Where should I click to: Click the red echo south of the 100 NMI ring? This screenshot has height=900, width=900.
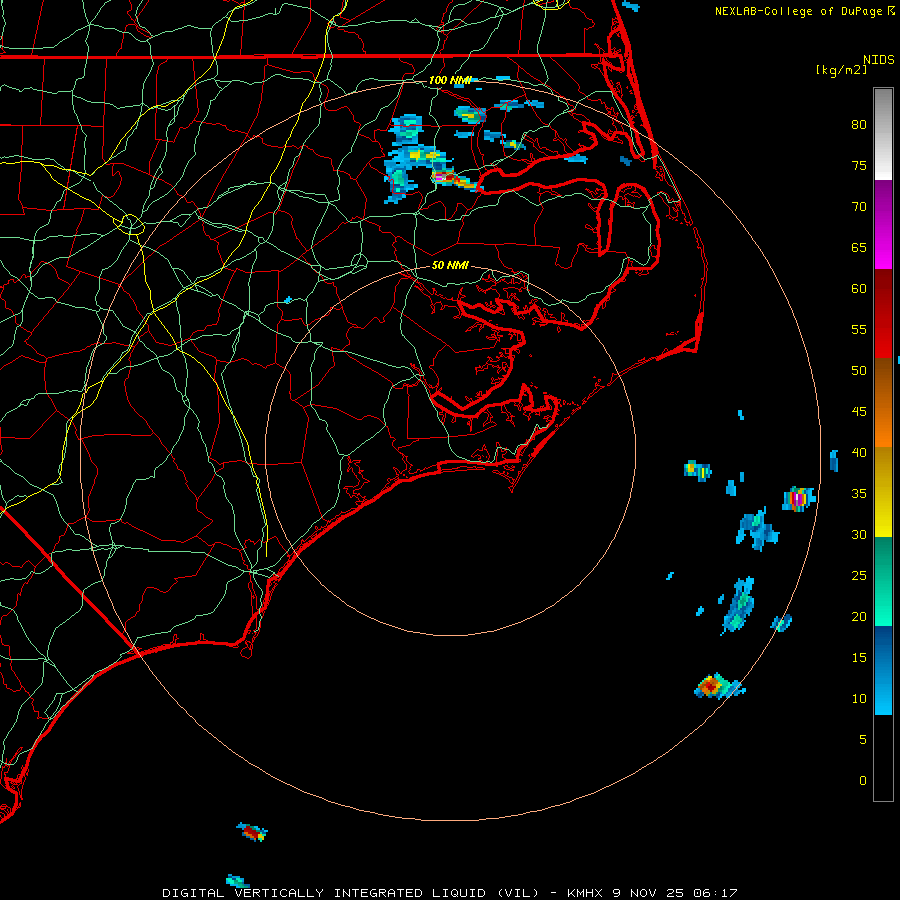[251, 832]
